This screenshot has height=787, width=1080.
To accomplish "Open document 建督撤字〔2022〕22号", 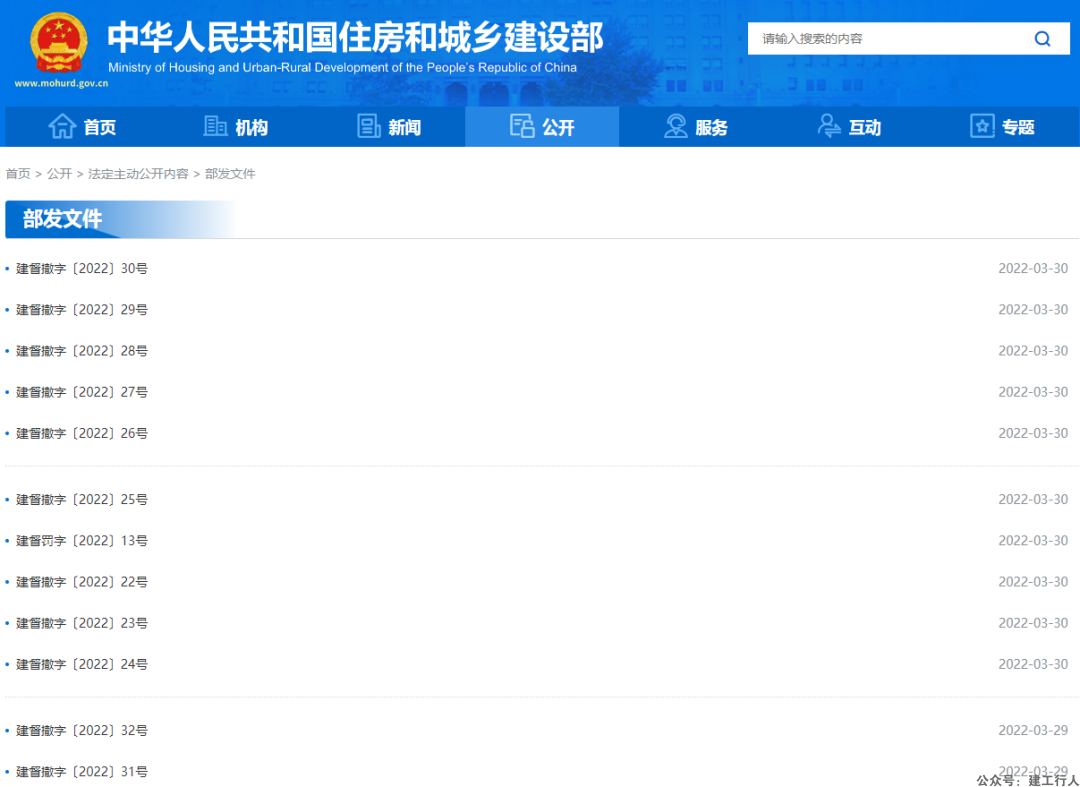I will (82, 582).
